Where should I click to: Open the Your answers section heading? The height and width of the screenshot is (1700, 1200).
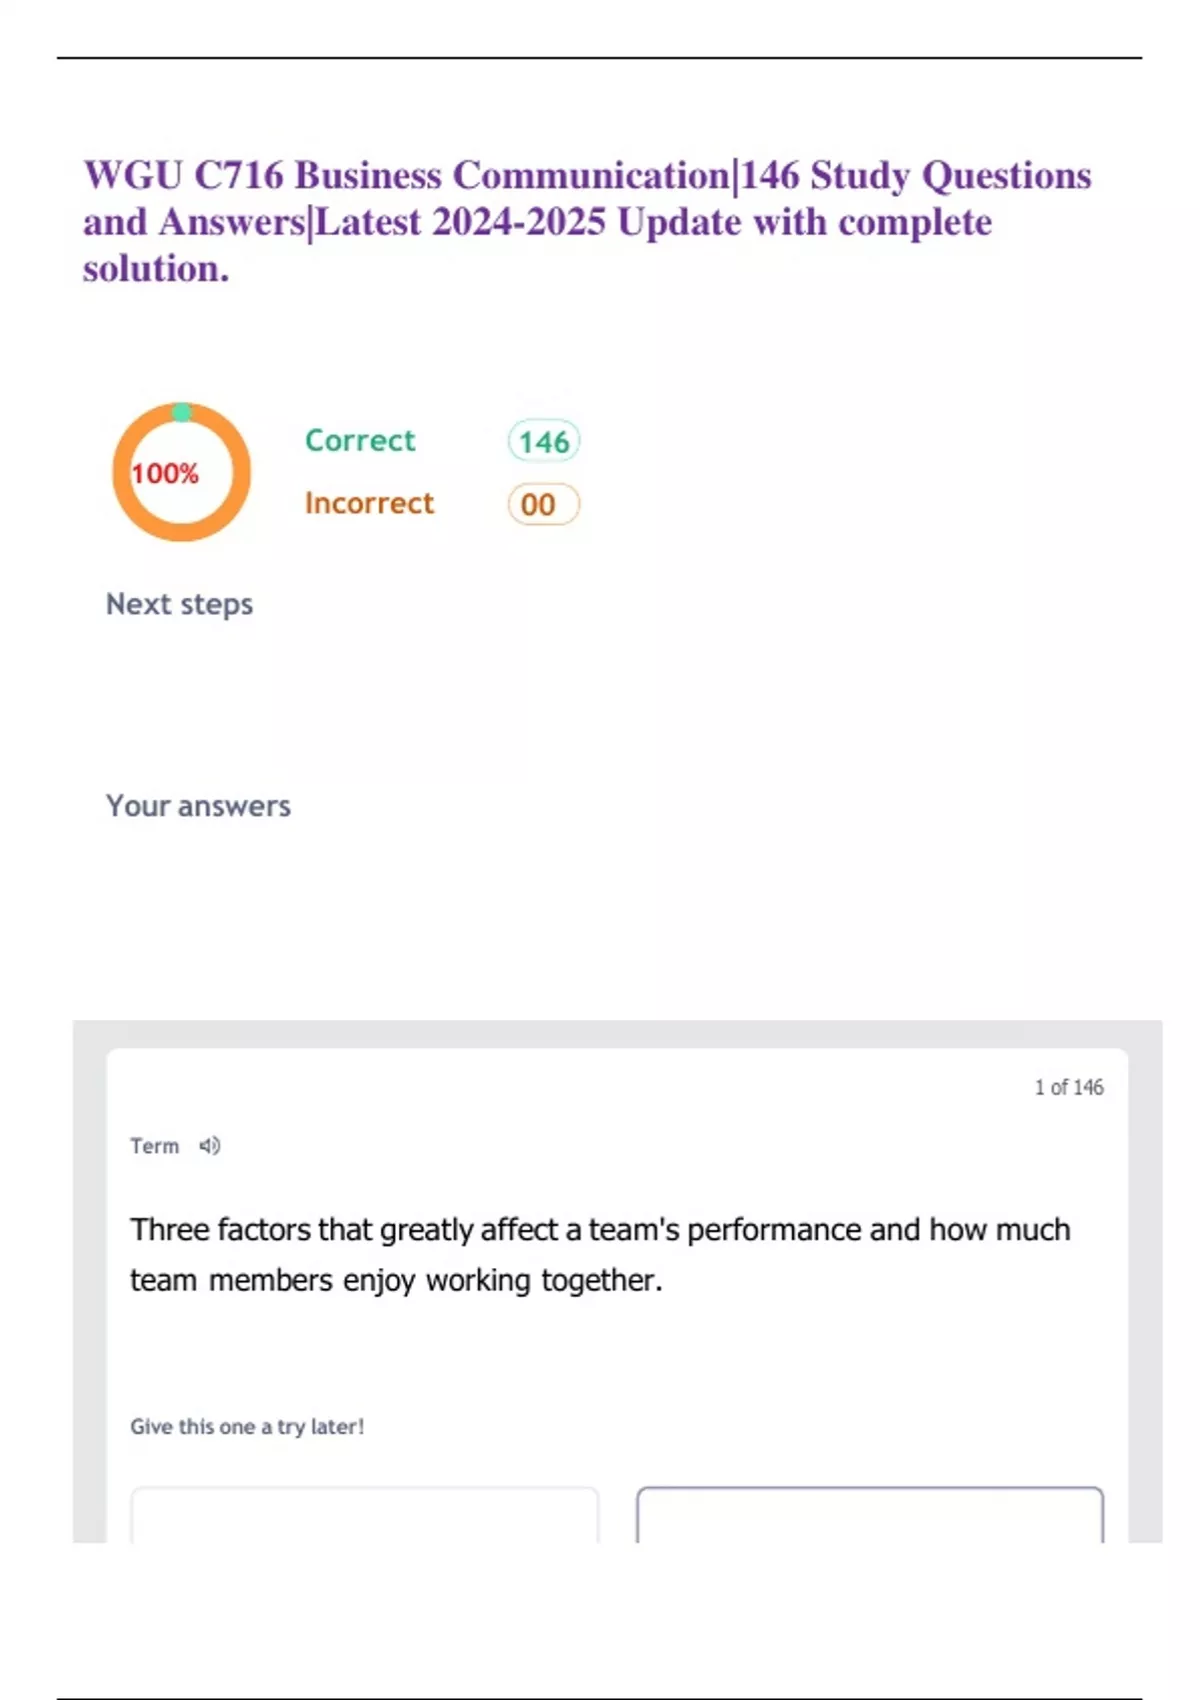tap(198, 806)
